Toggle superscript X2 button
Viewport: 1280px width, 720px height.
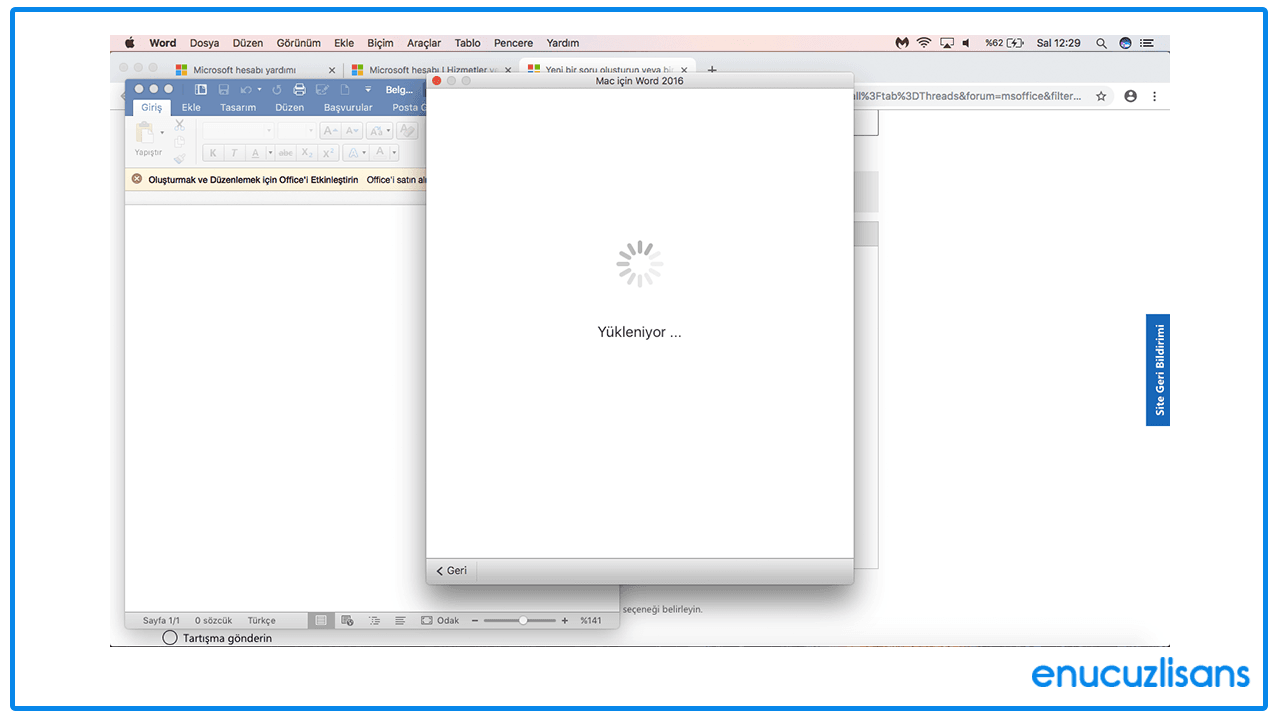coord(329,153)
